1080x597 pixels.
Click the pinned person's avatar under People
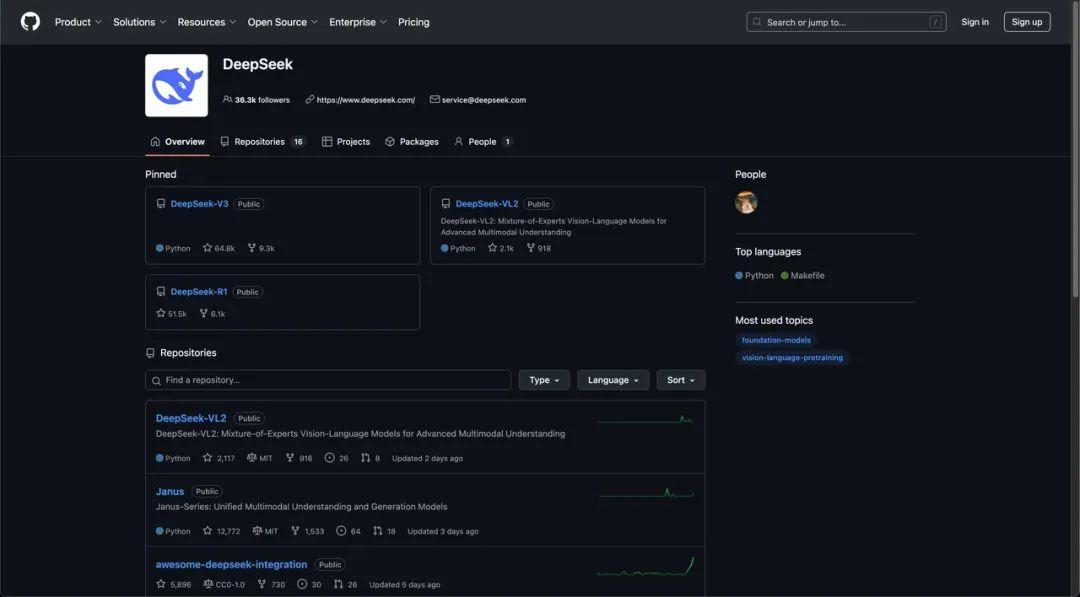pos(746,200)
